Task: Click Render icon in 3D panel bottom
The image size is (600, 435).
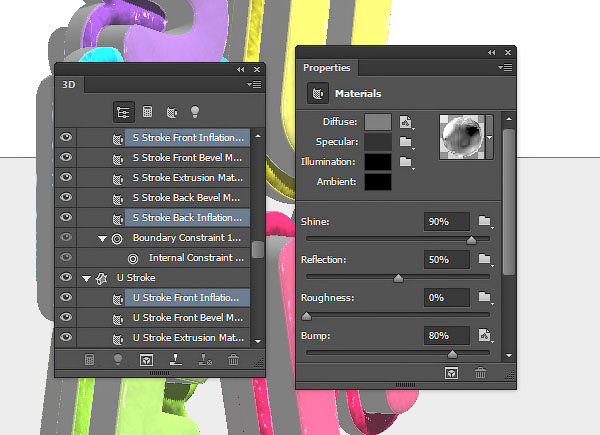Action: coord(147,360)
